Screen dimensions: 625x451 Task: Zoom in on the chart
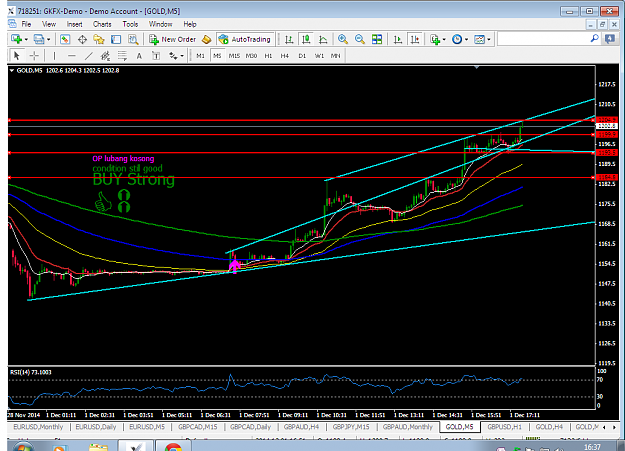(343, 39)
